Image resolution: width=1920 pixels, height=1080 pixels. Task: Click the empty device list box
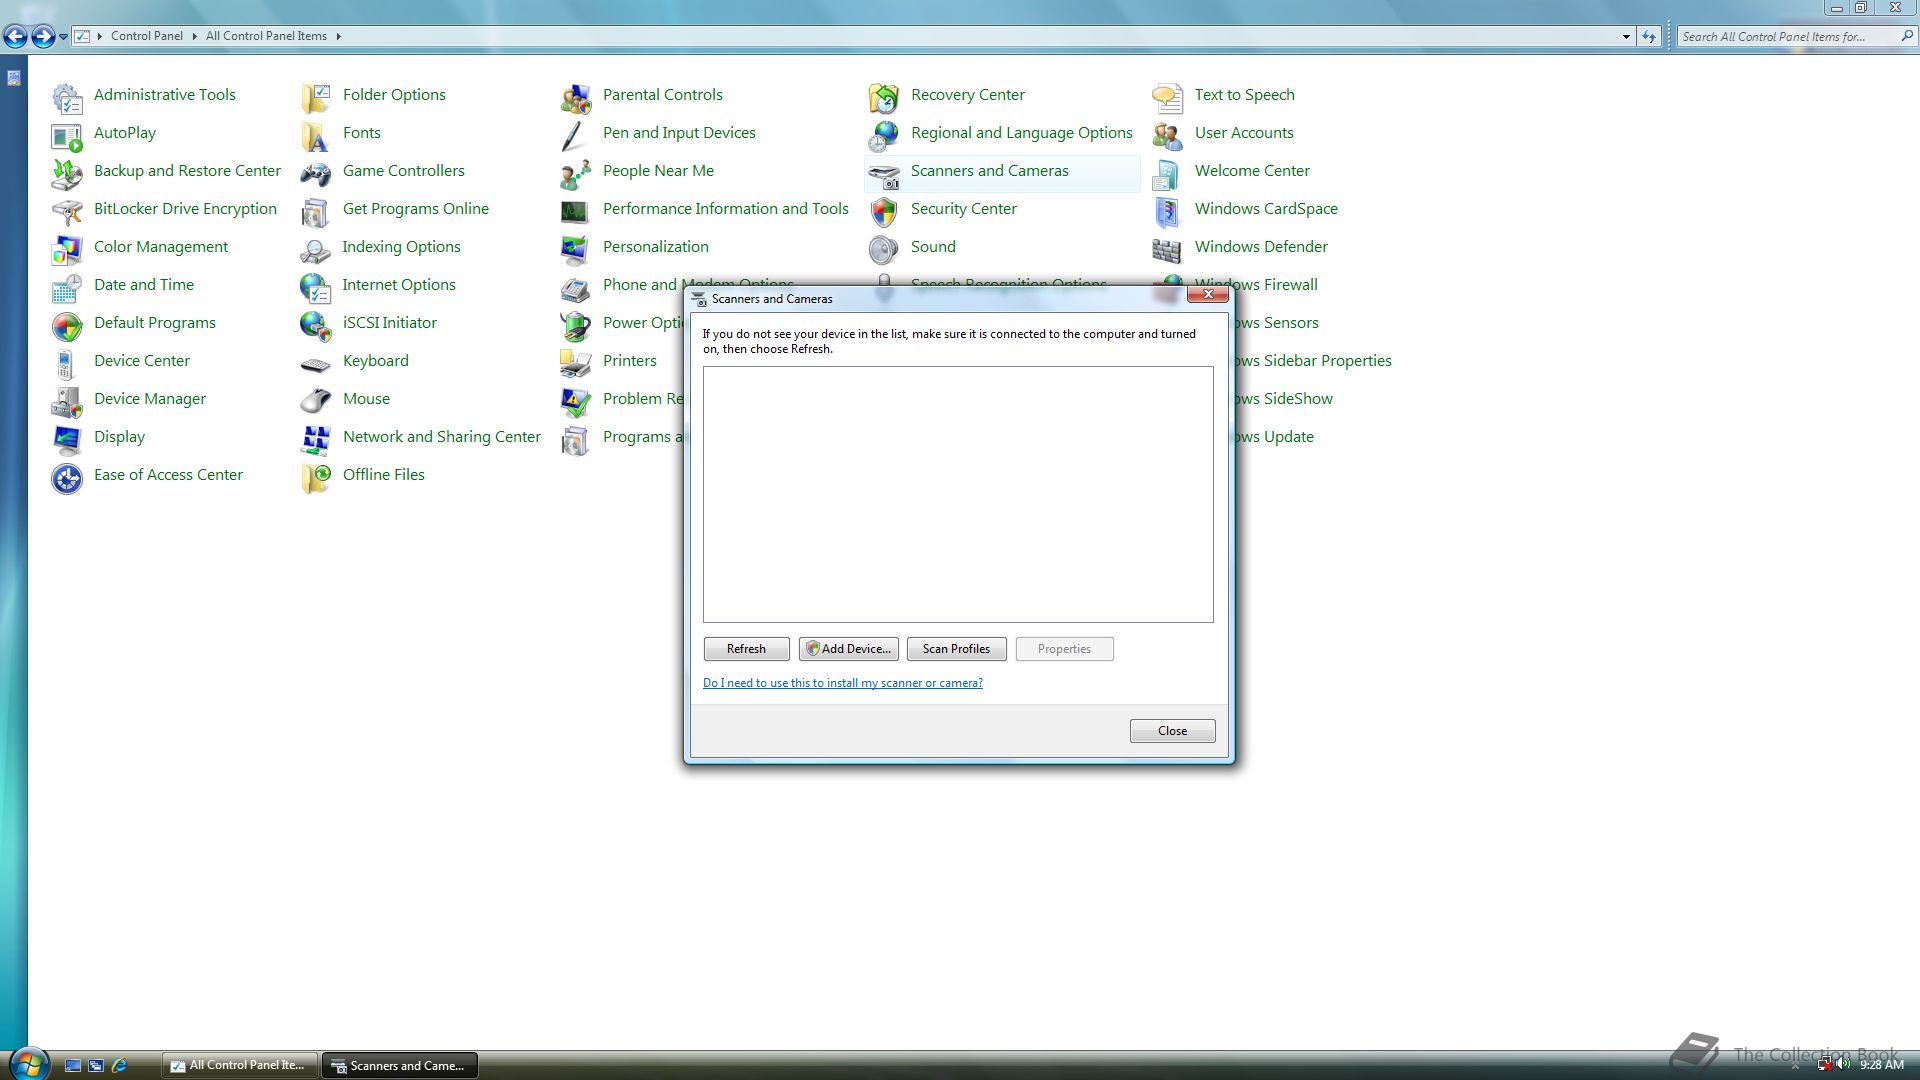(958, 494)
